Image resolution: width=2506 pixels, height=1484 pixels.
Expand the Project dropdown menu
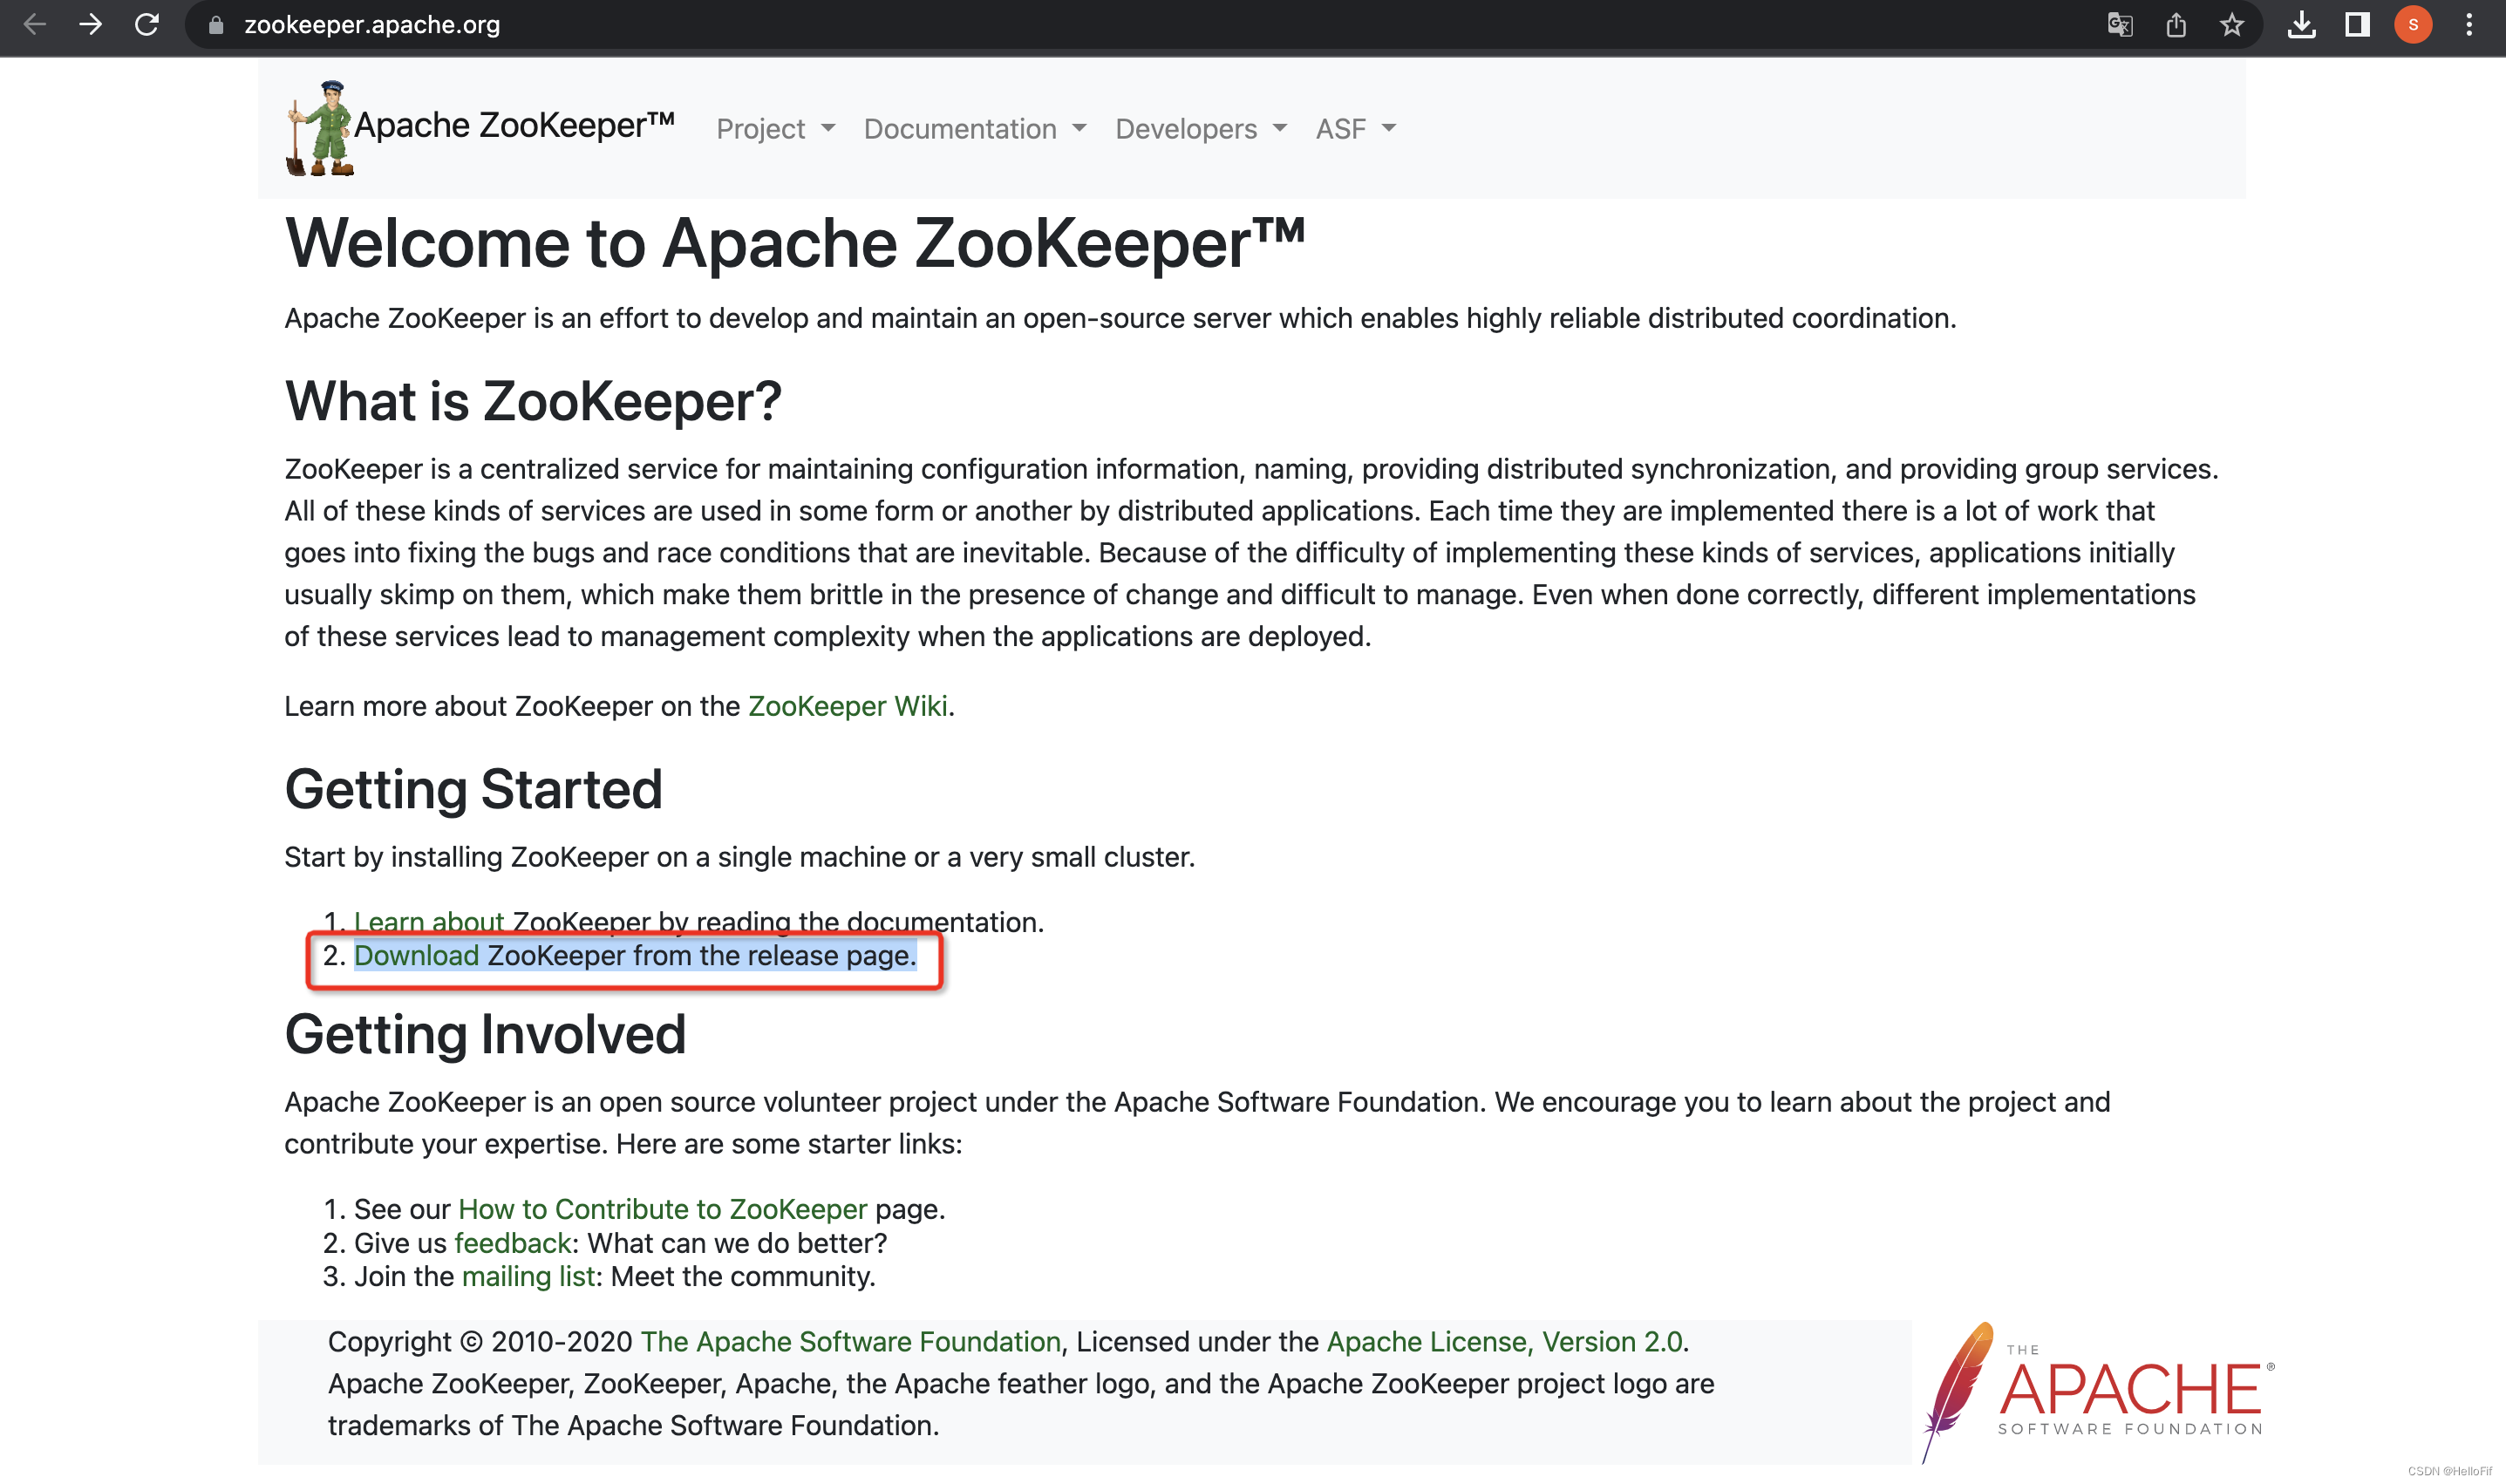tap(775, 128)
